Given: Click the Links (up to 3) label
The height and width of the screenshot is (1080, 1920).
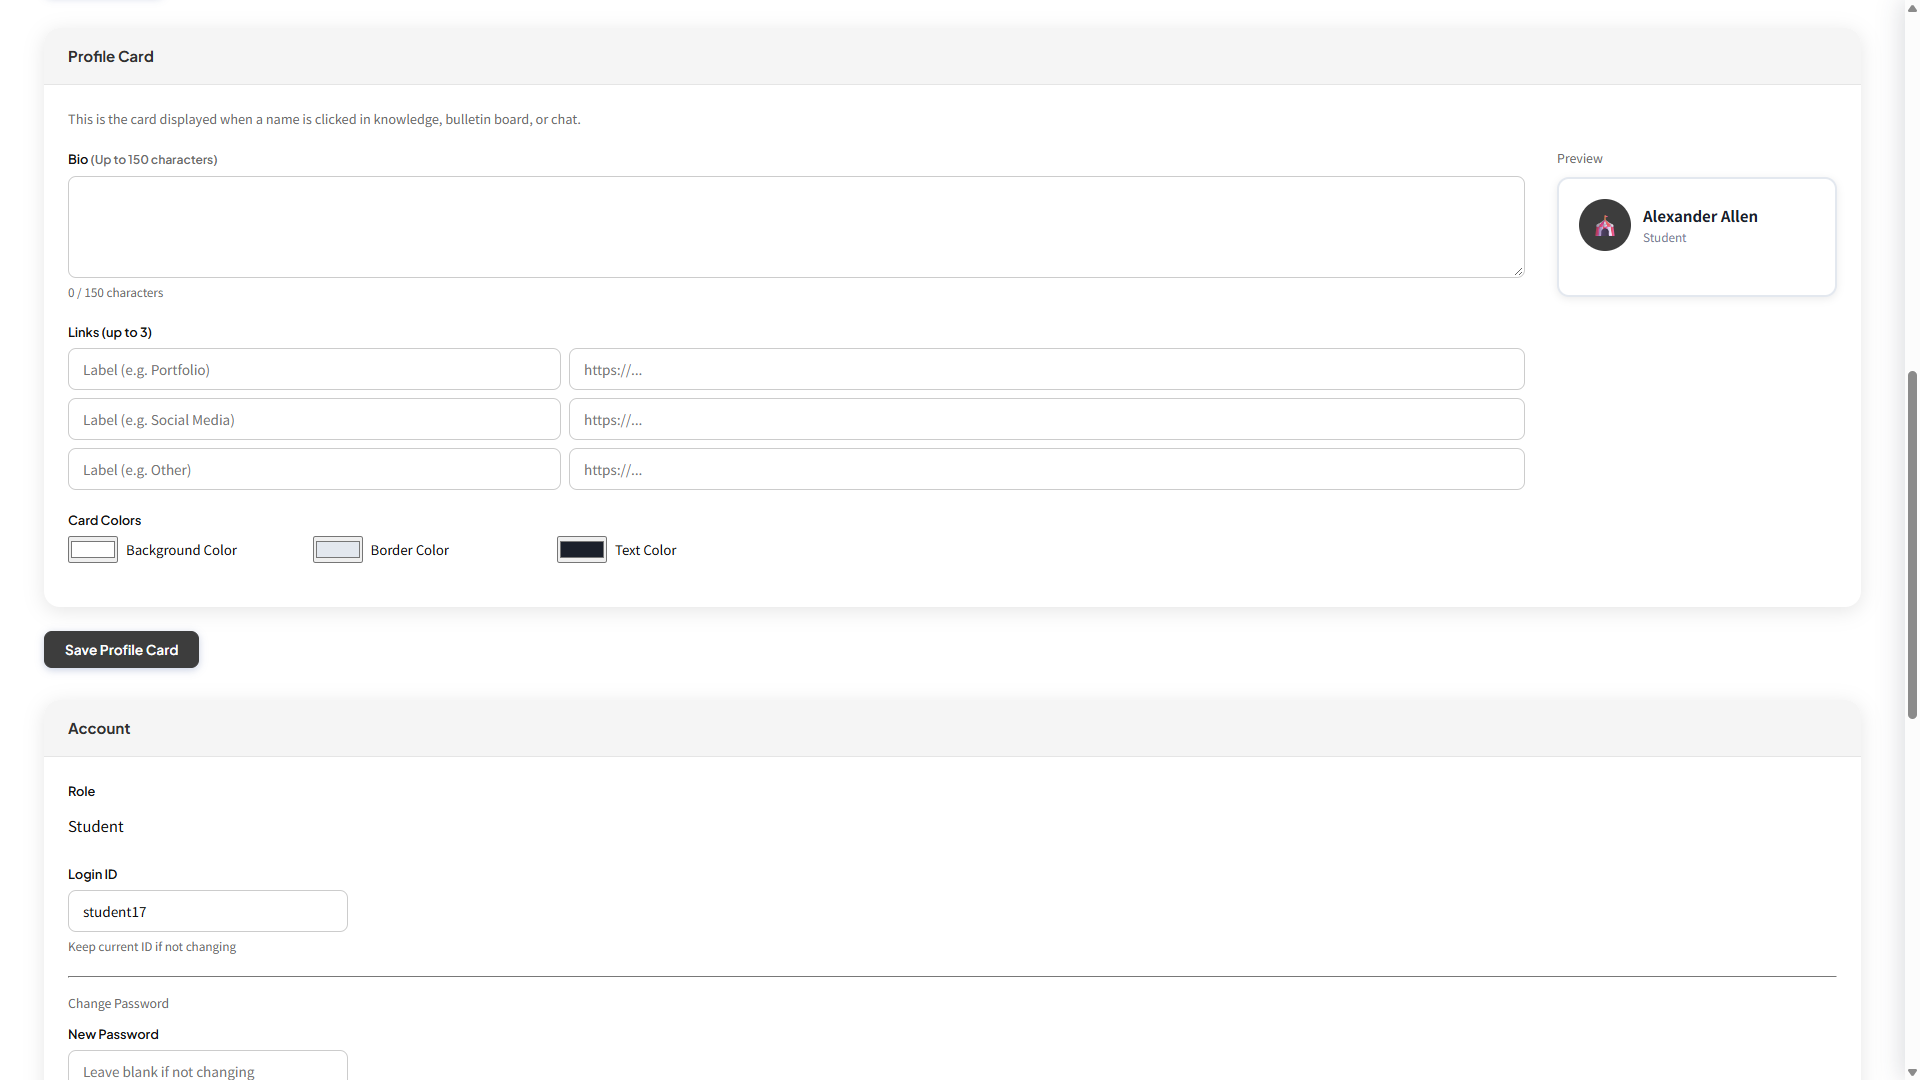Looking at the screenshot, I should 110,333.
